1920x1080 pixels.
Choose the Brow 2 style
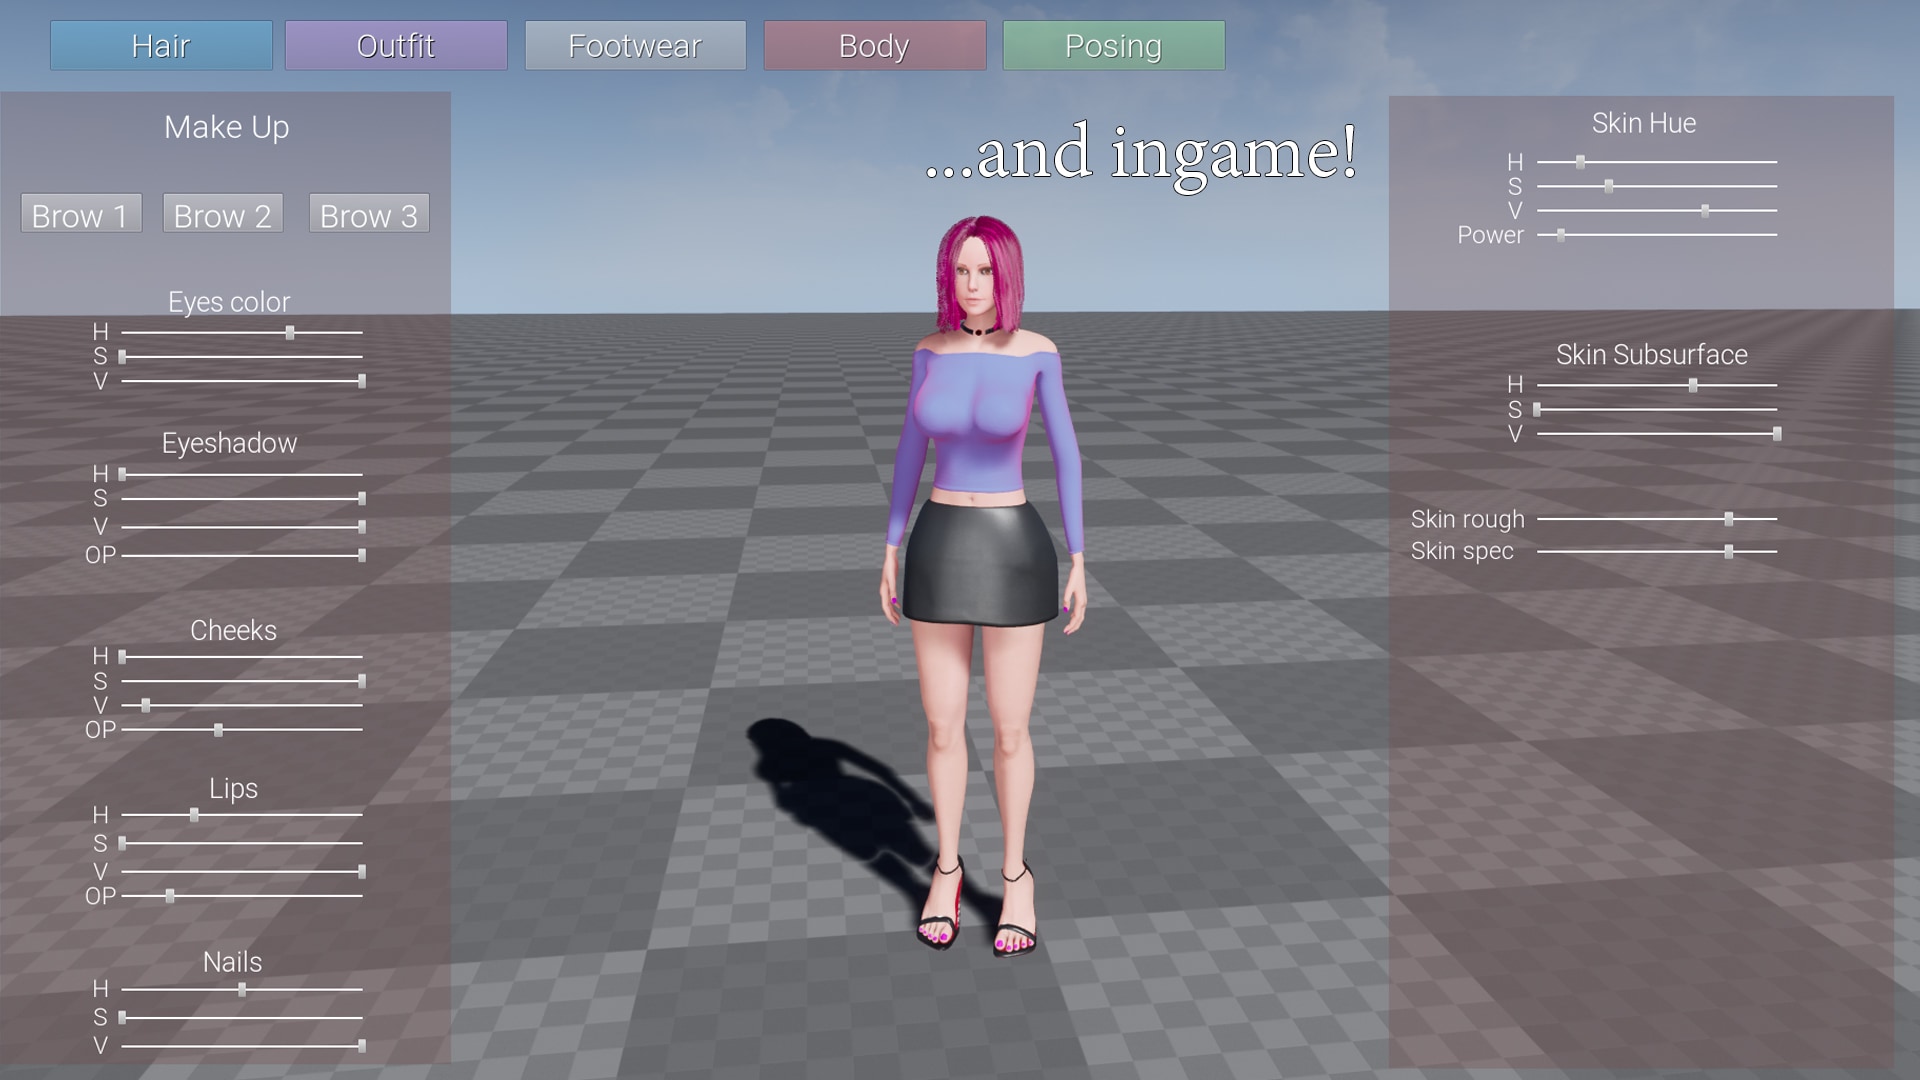coord(223,214)
